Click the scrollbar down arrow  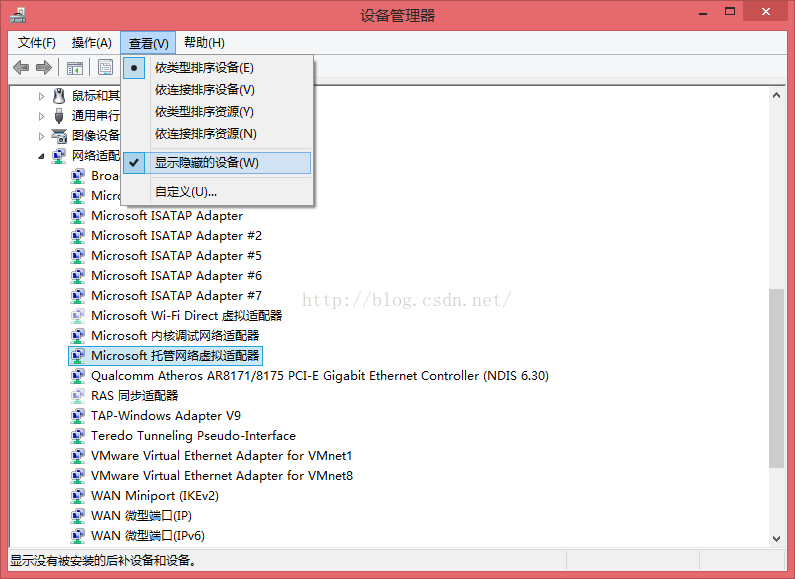pos(776,538)
